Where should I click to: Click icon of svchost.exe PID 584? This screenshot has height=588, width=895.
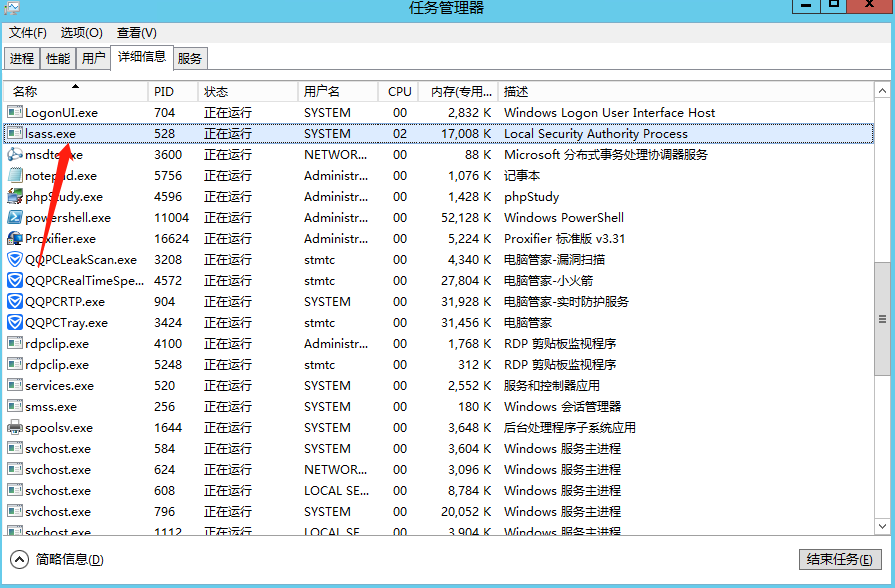pos(15,449)
